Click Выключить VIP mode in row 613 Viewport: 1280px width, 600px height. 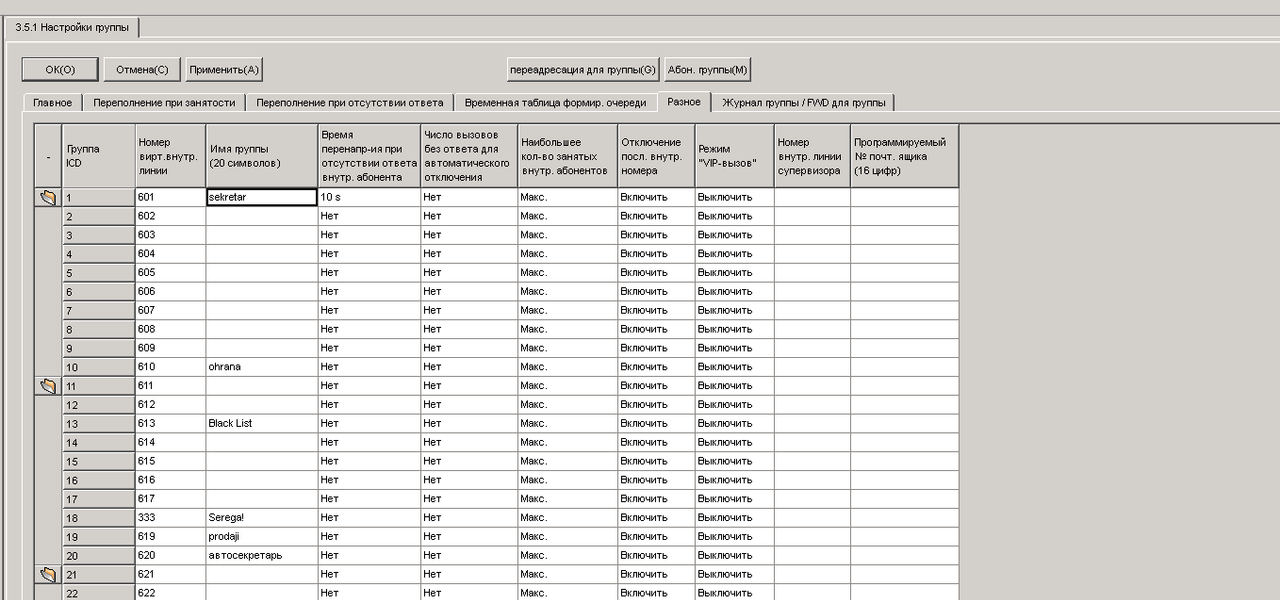734,423
